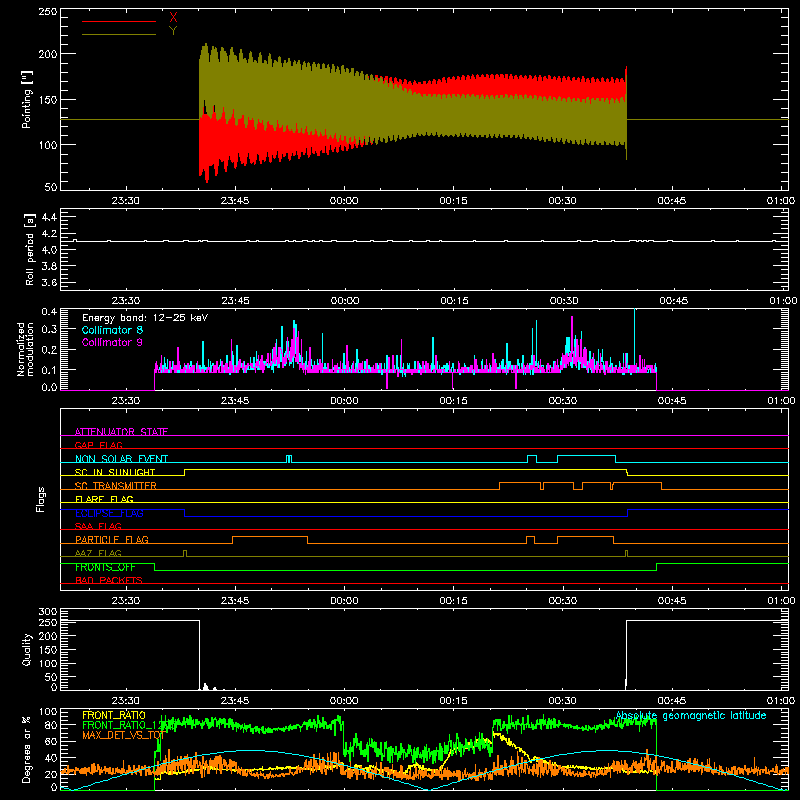The image size is (800, 800).
Task: Click the tall cyan Collimator 8 spike near 00:40
Action: tap(634, 337)
